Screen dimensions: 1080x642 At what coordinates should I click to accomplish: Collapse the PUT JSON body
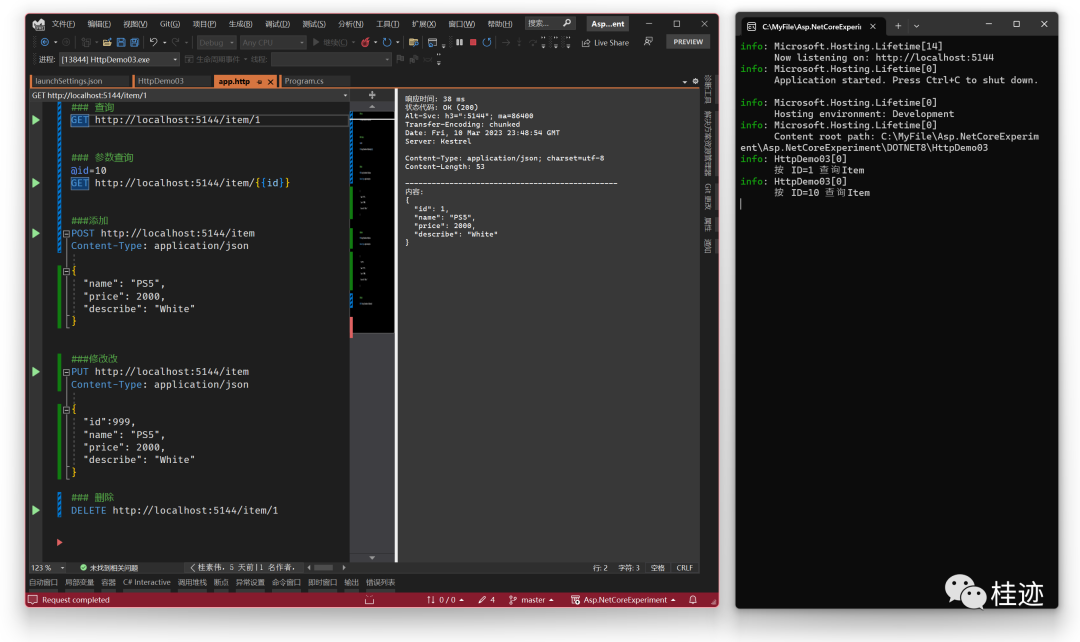tap(66, 410)
